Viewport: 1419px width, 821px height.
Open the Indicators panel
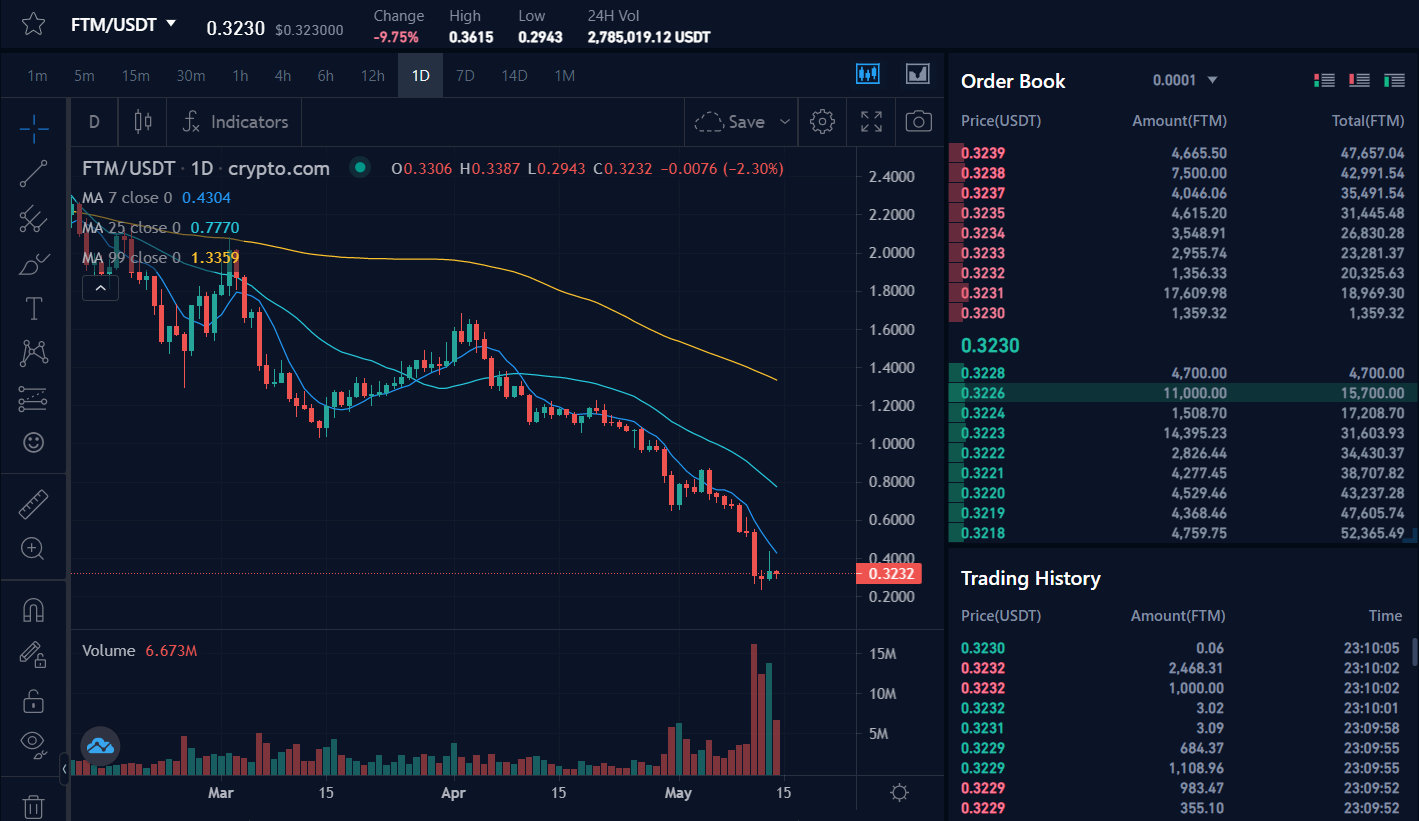point(233,121)
